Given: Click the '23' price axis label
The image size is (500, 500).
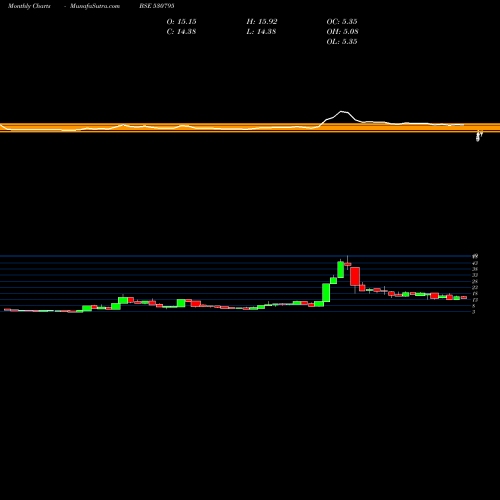Looking at the screenshot, I should point(475,287).
